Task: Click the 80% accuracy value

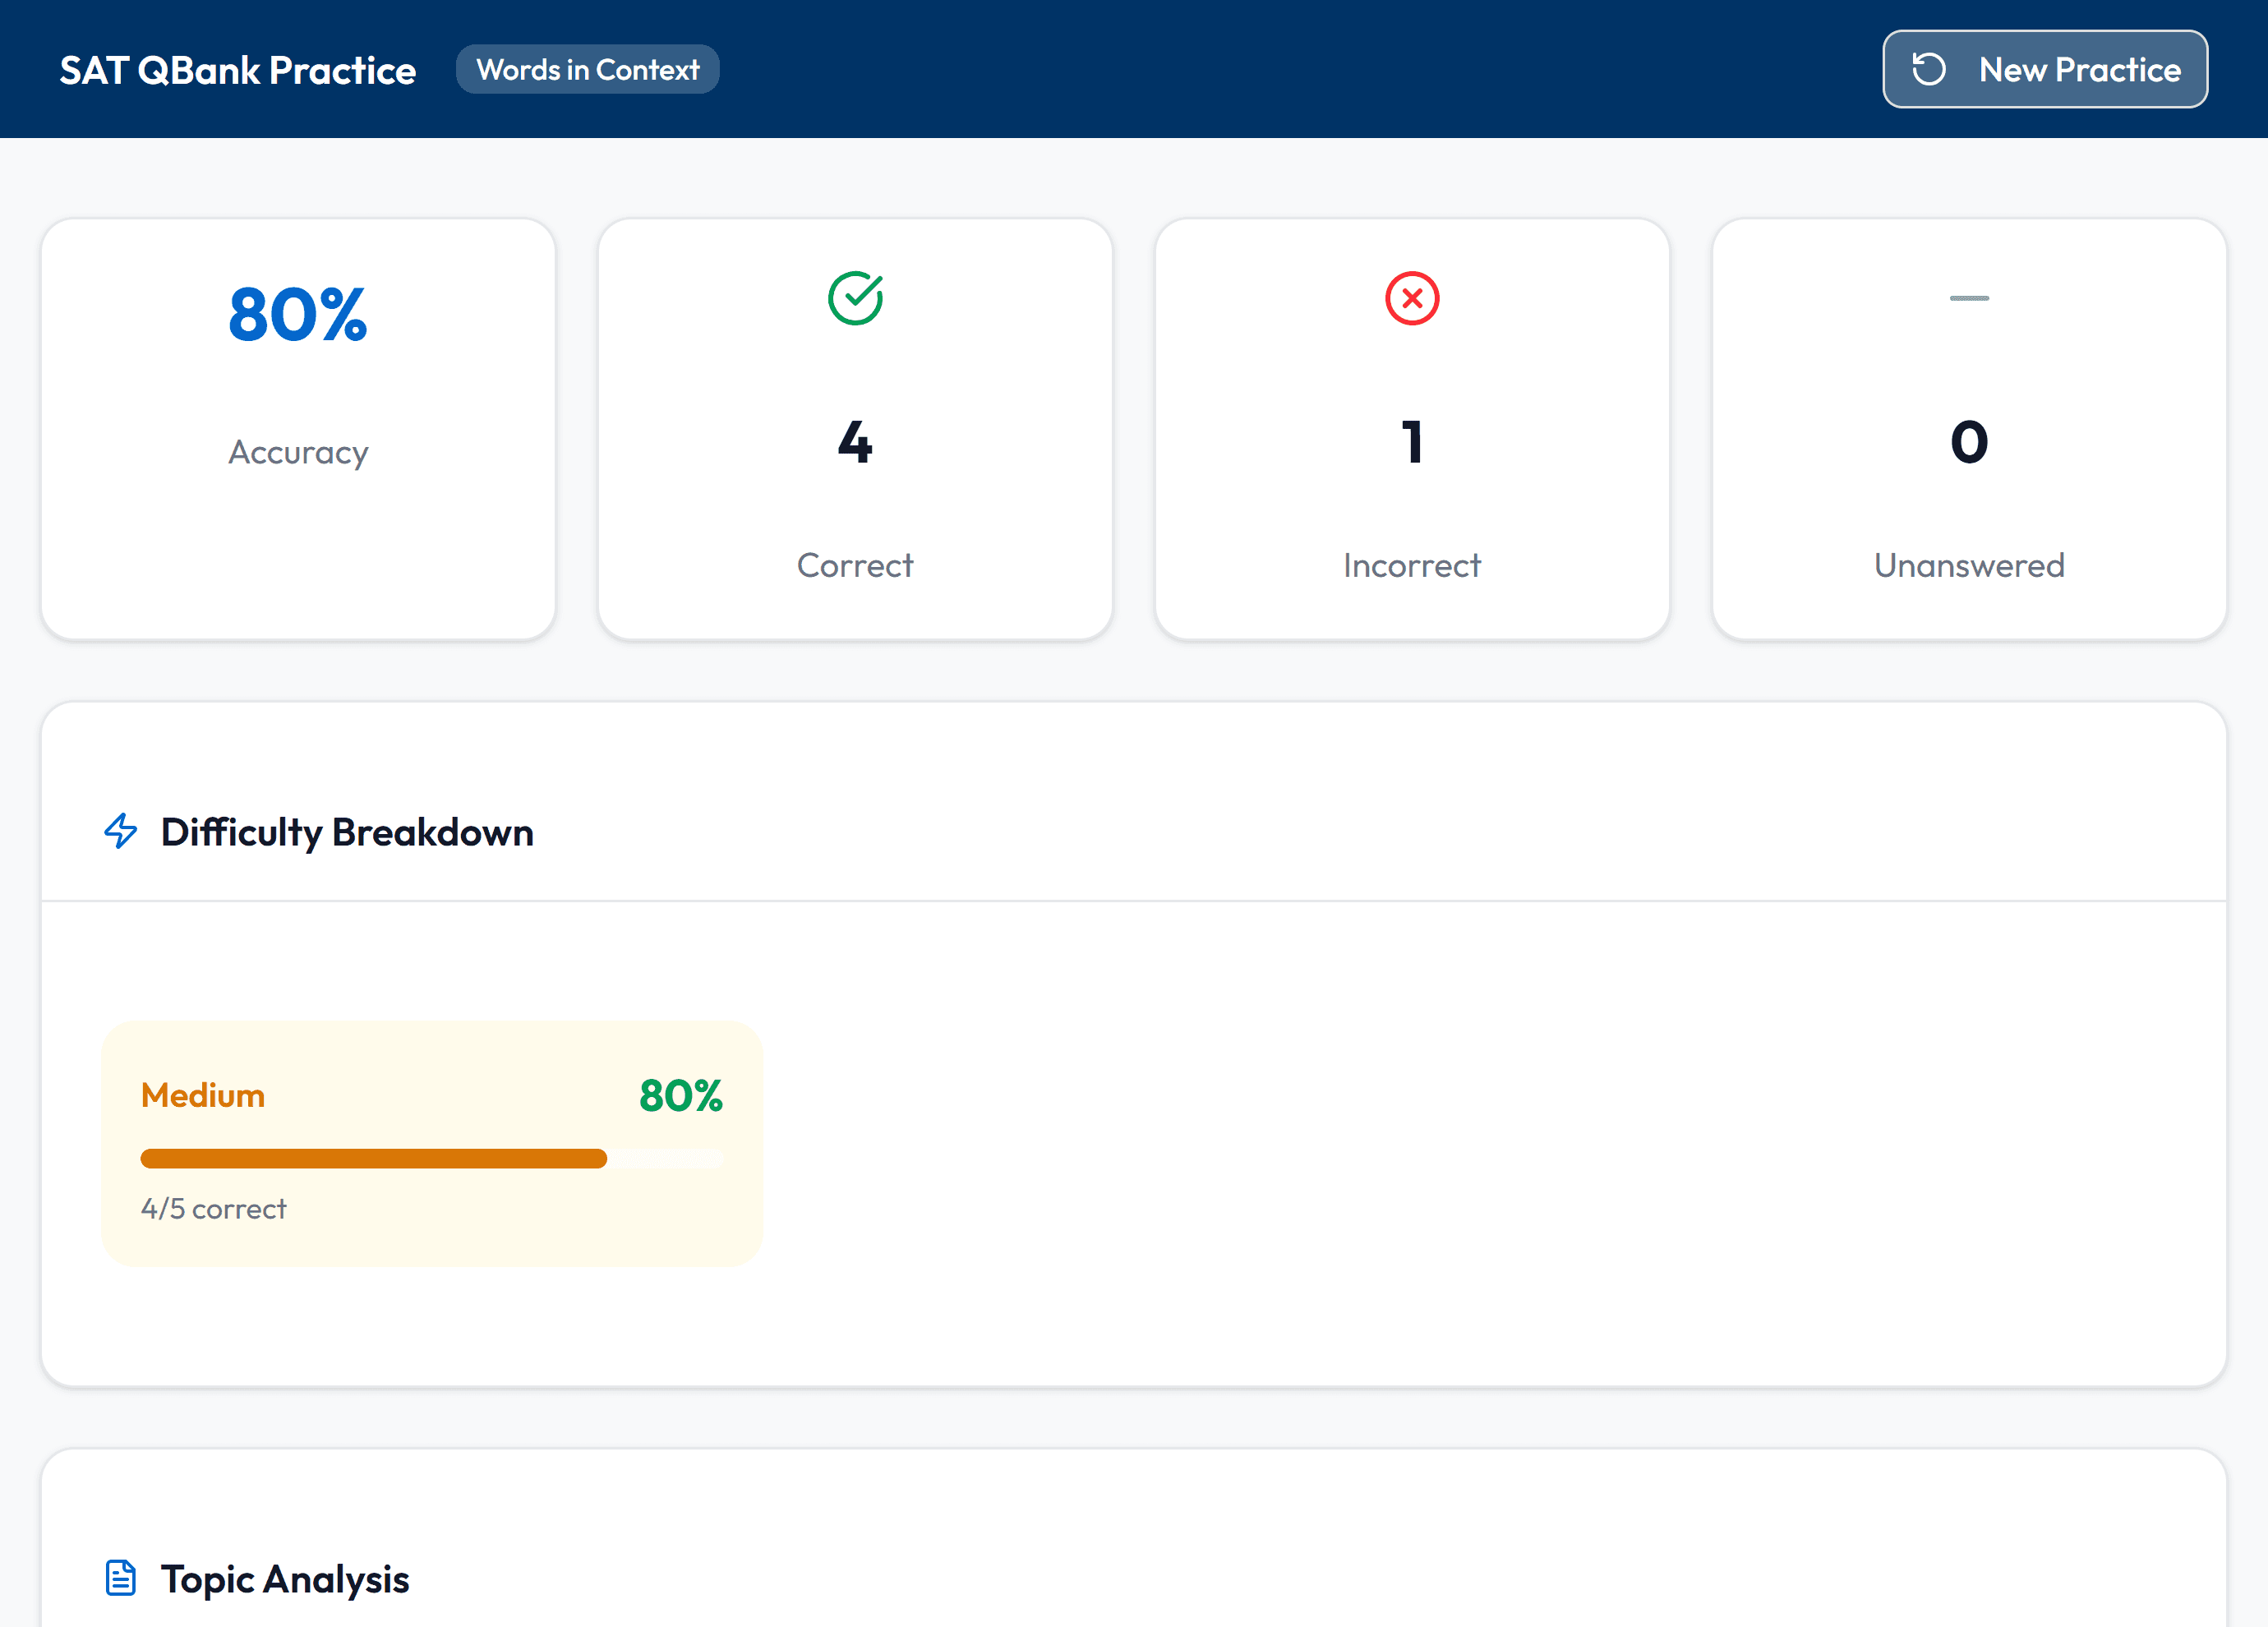Action: pos(298,314)
